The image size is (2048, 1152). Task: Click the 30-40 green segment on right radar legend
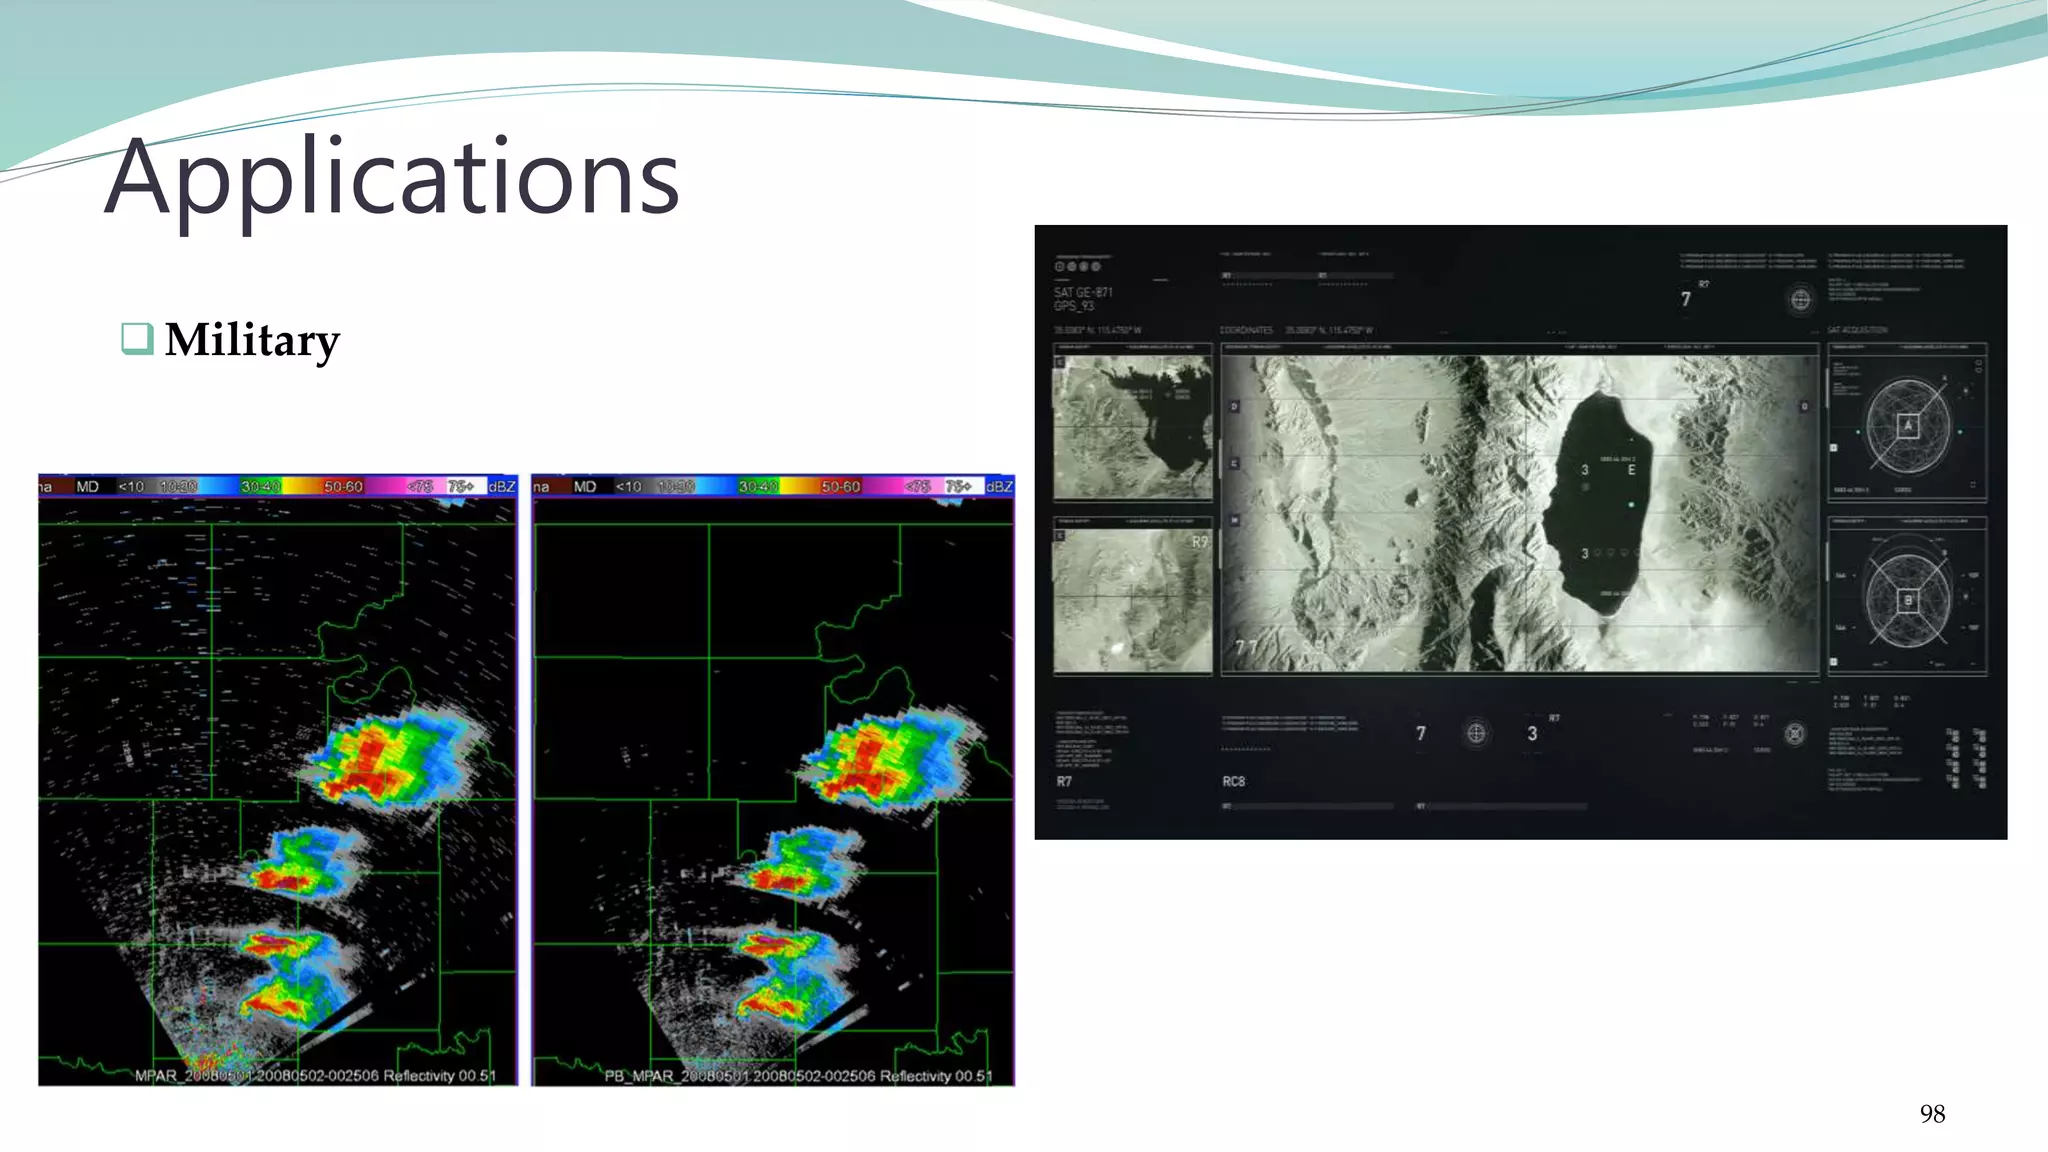pyautogui.click(x=757, y=487)
